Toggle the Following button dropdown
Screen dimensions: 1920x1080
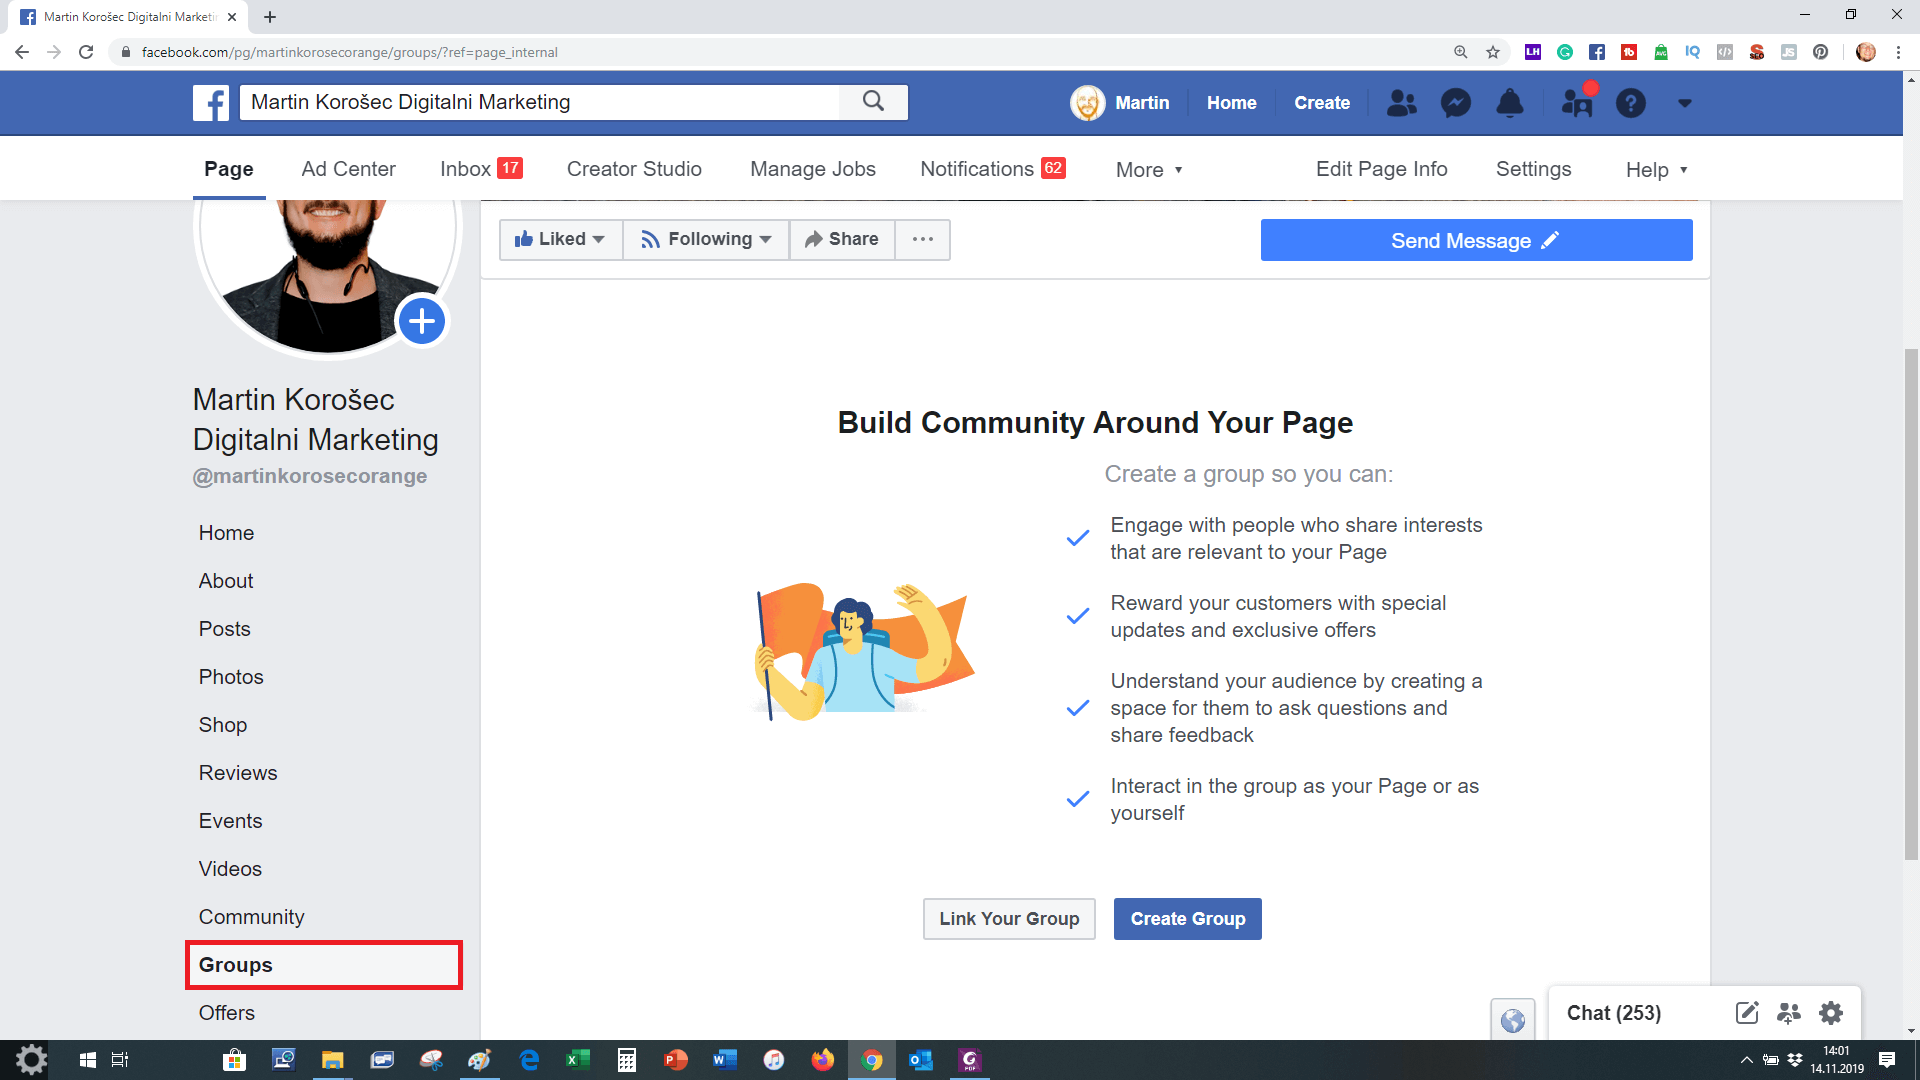pyautogui.click(x=706, y=239)
